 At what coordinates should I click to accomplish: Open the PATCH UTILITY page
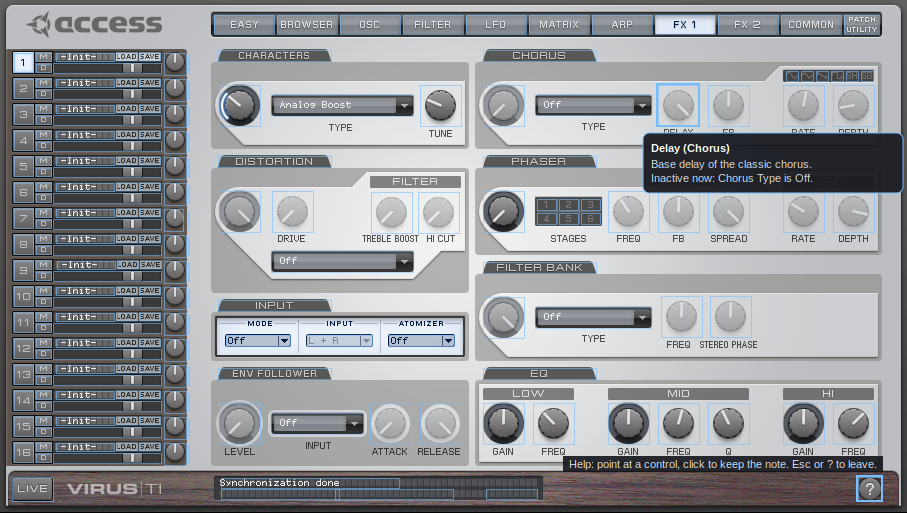(x=862, y=25)
